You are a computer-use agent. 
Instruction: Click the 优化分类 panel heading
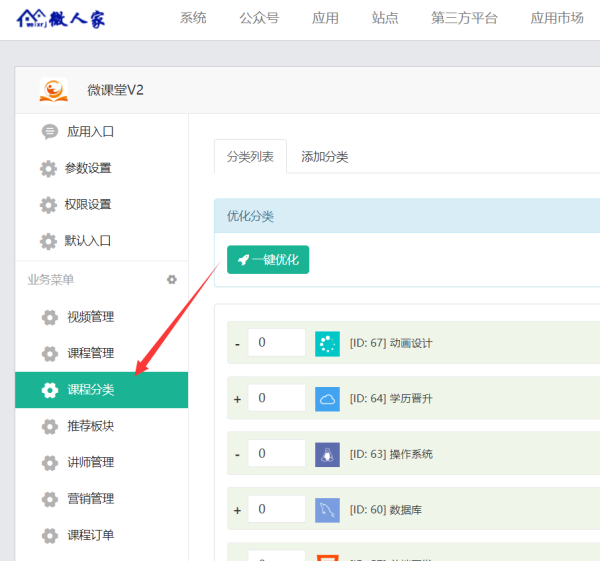tap(250, 216)
